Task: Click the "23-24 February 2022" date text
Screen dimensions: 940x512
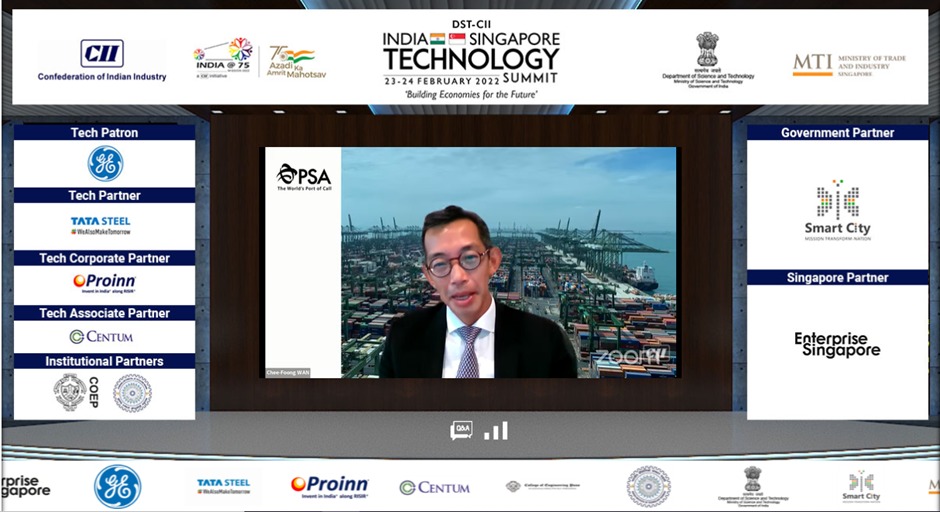Action: pos(441,81)
